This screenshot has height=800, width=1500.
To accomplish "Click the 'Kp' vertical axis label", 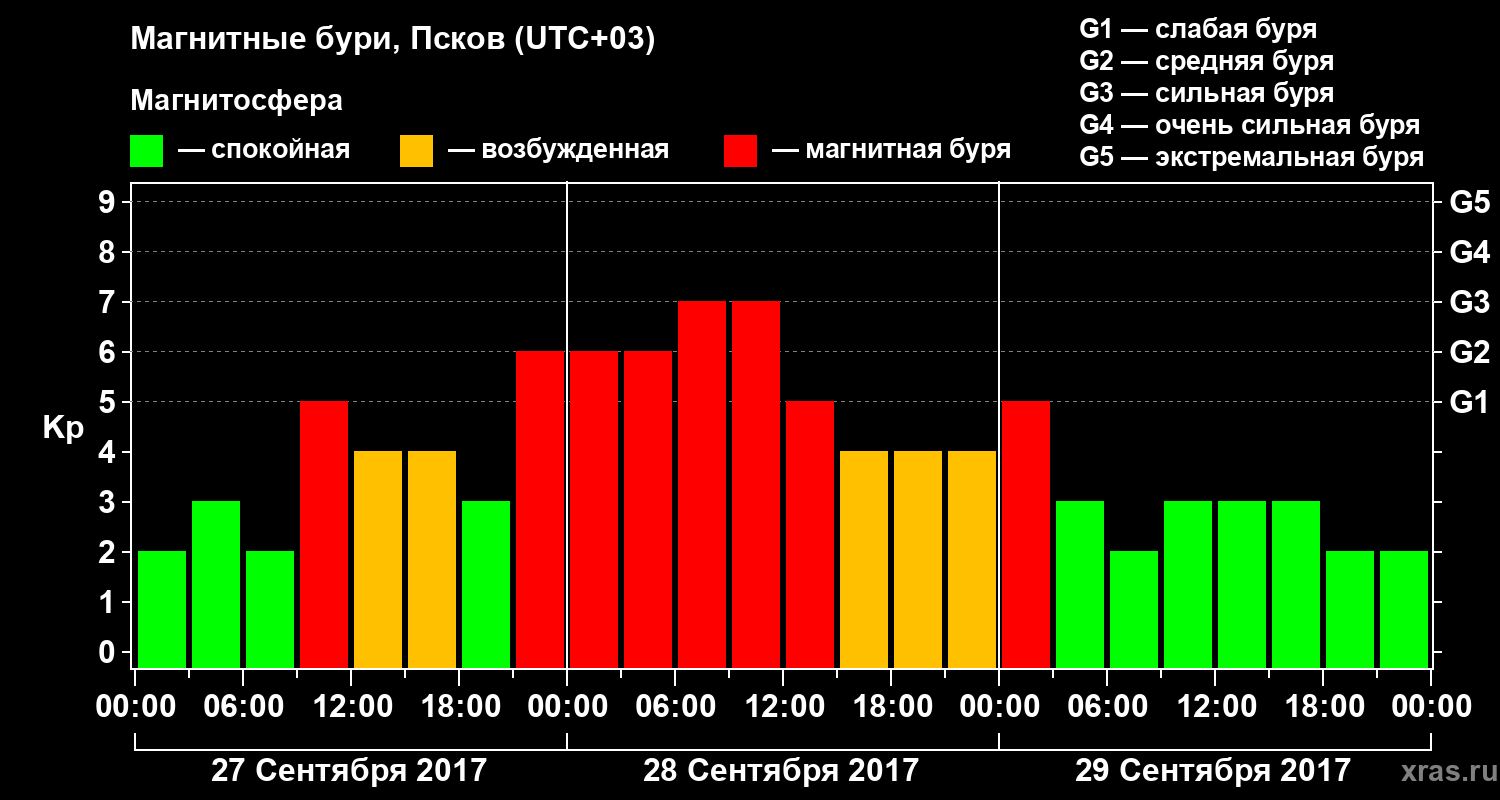I will click(63, 428).
